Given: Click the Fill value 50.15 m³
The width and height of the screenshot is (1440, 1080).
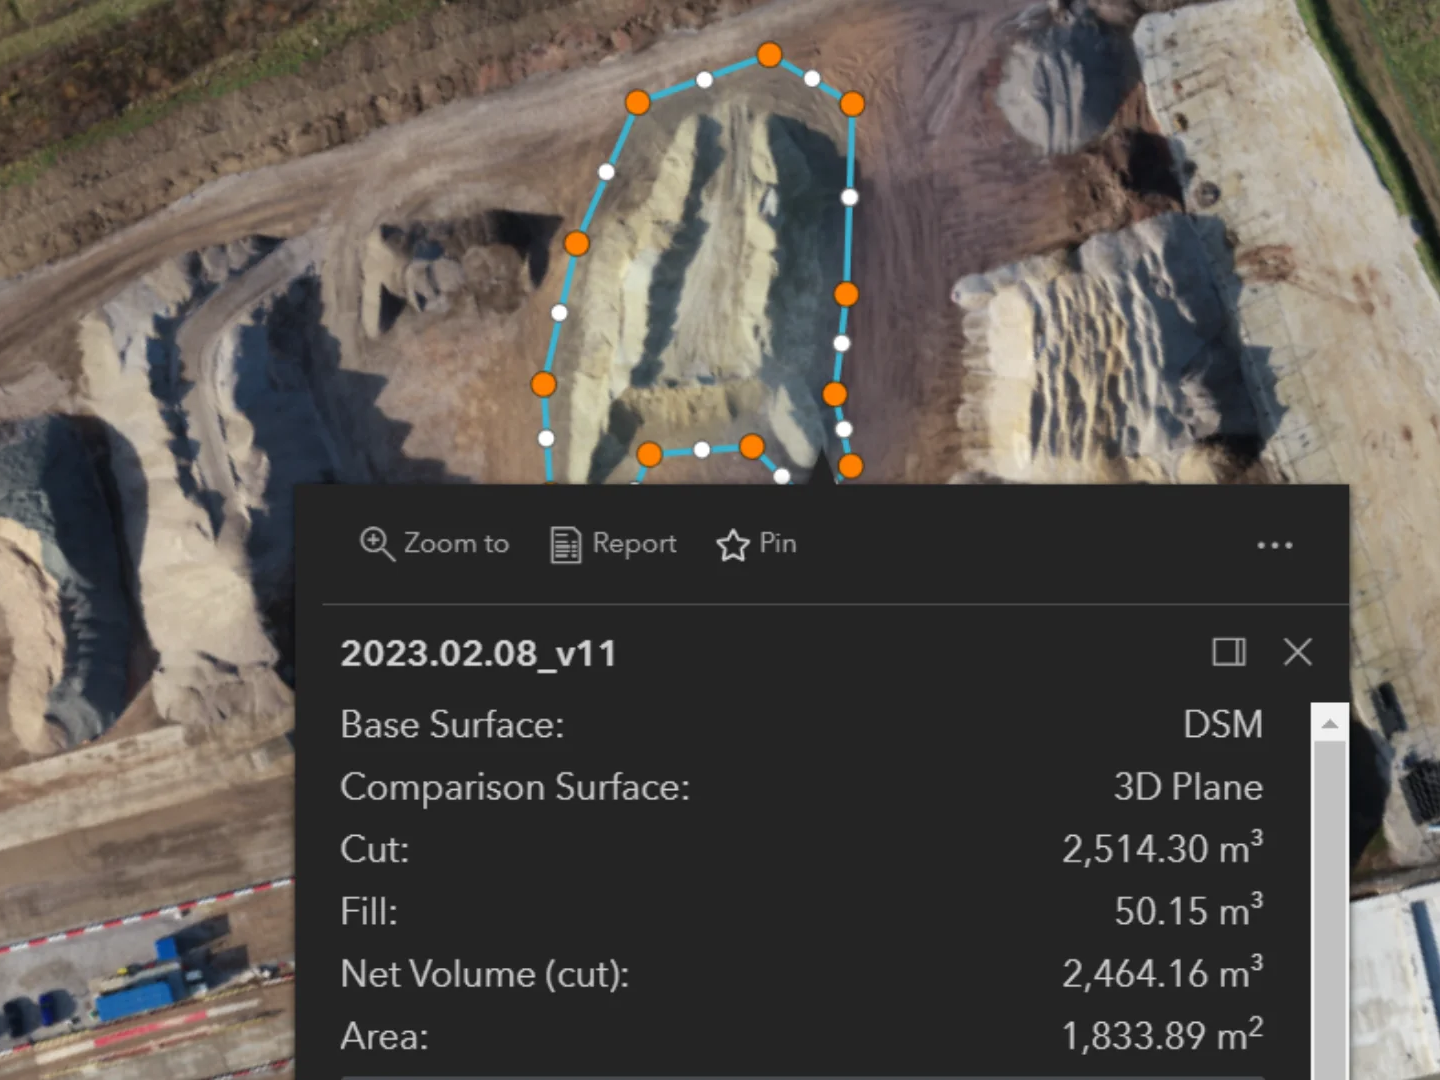Looking at the screenshot, I should (1189, 910).
